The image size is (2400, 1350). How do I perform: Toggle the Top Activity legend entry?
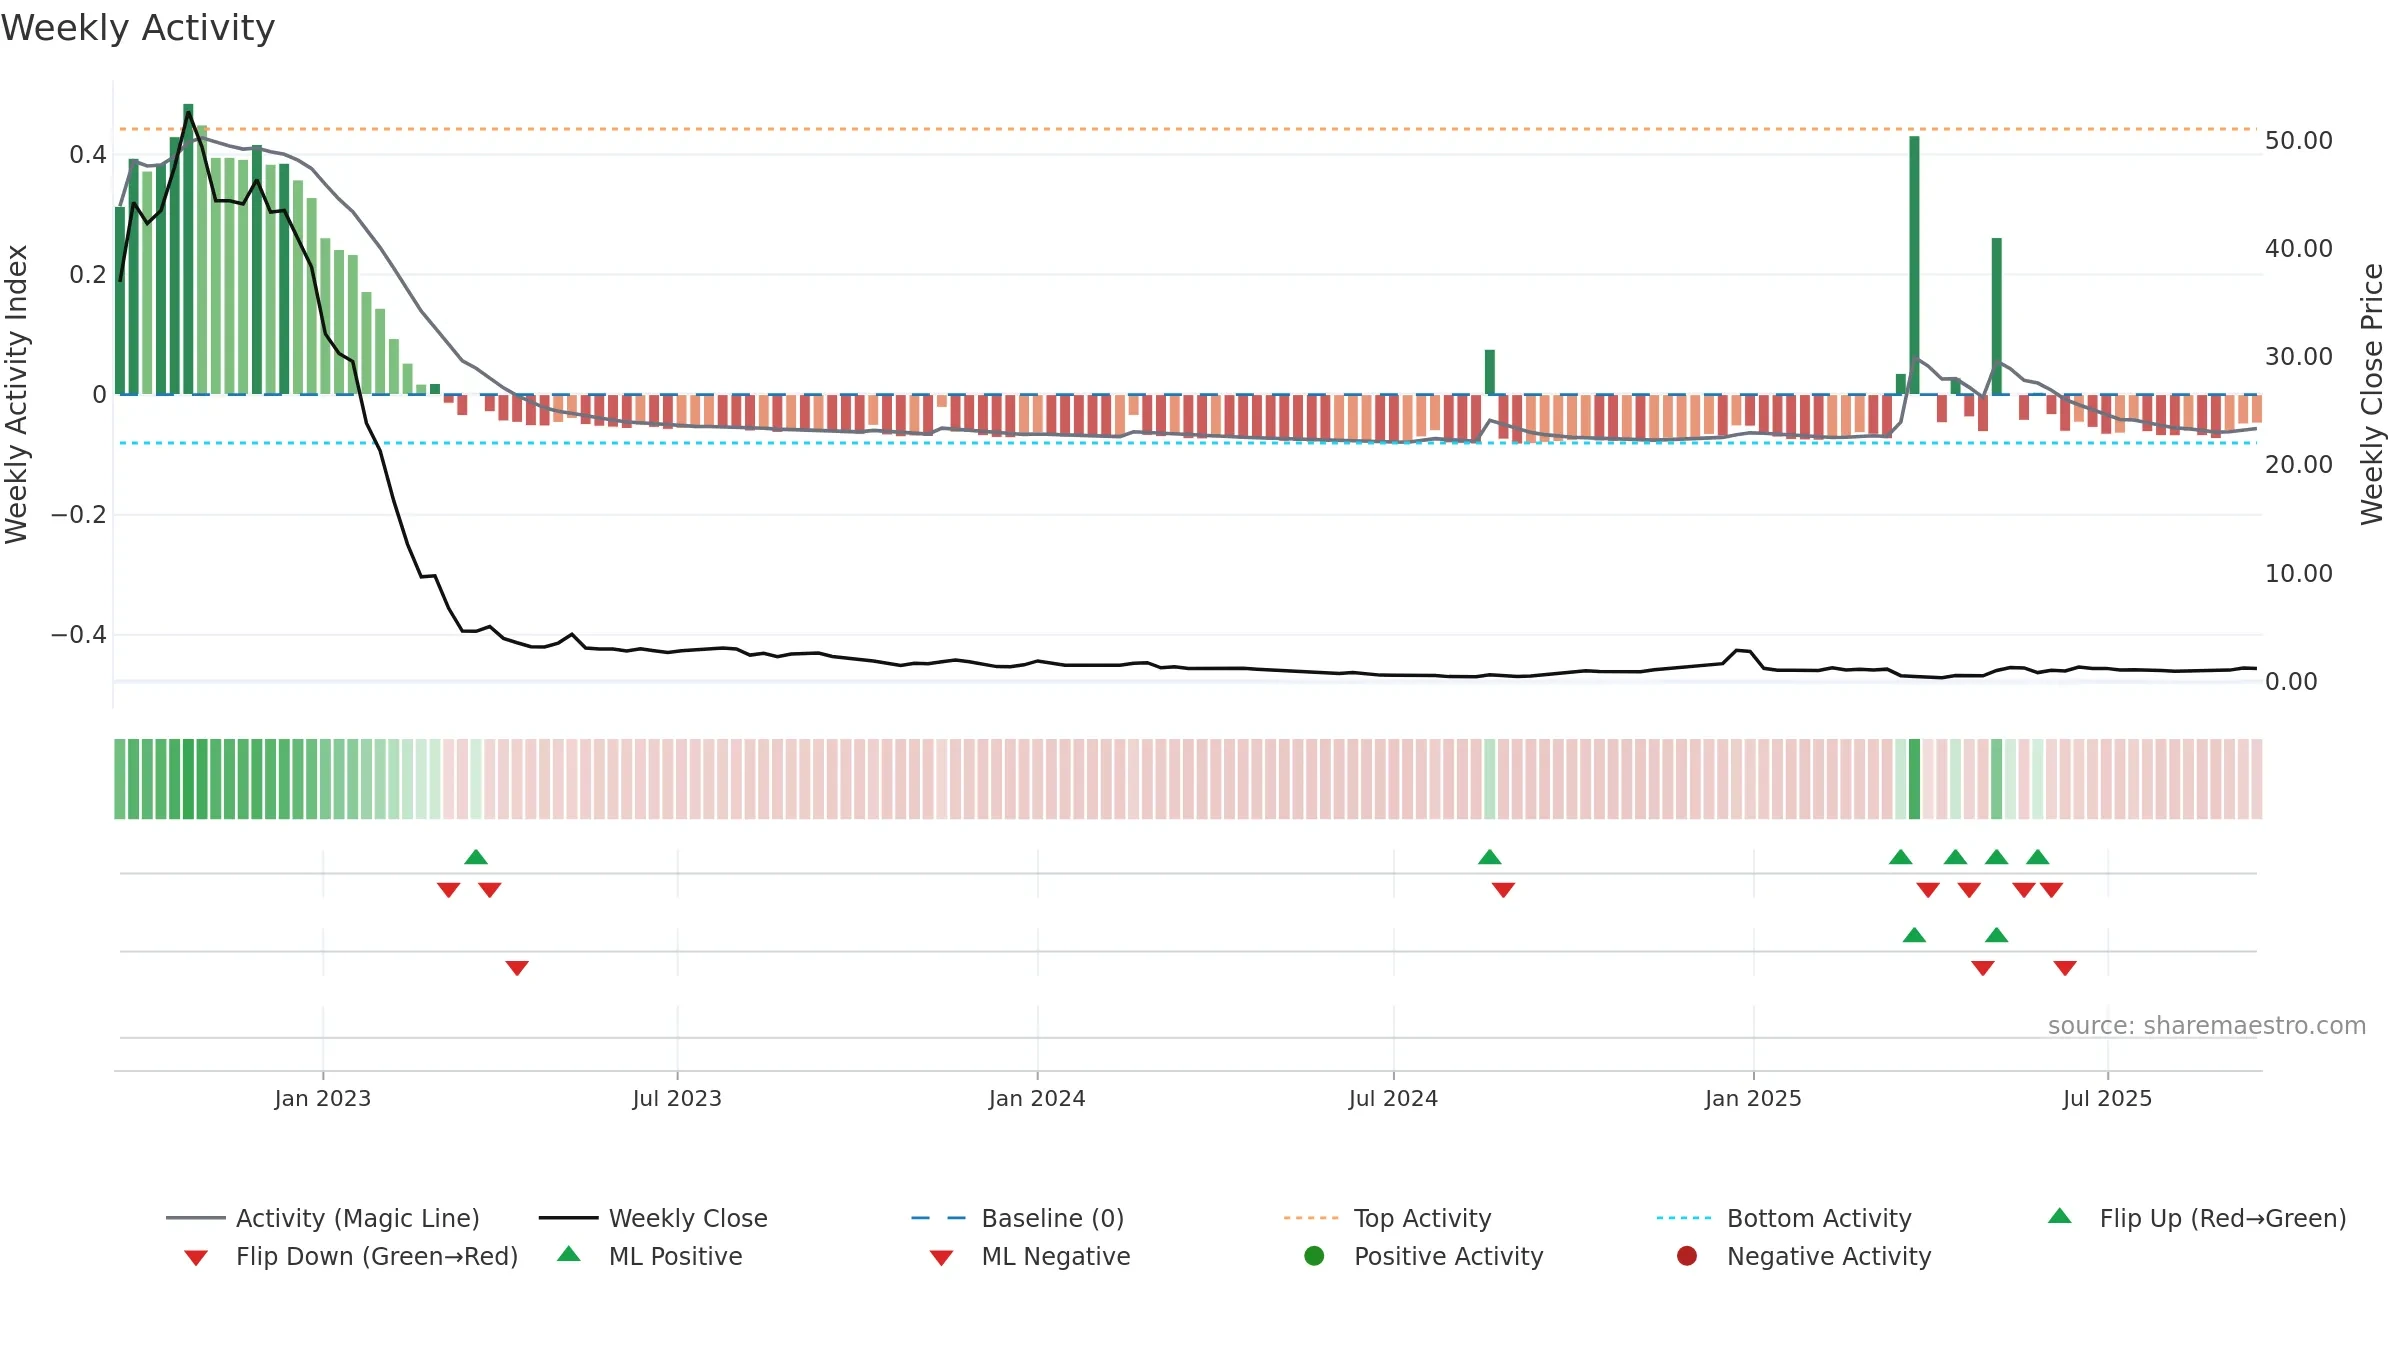click(1388, 1218)
